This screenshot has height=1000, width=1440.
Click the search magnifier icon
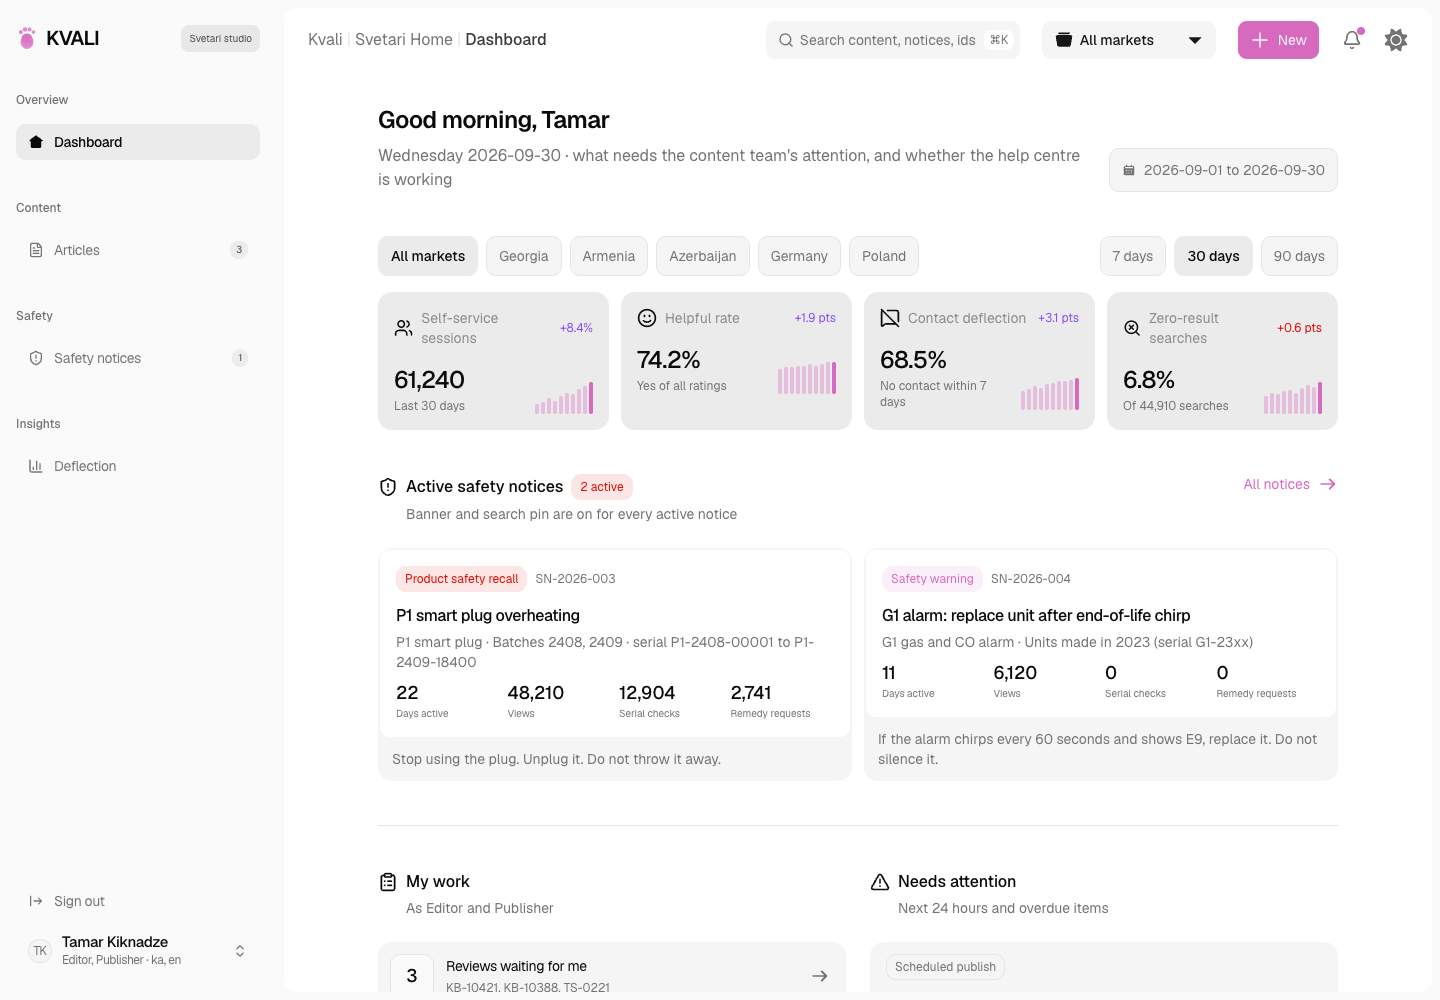click(786, 40)
